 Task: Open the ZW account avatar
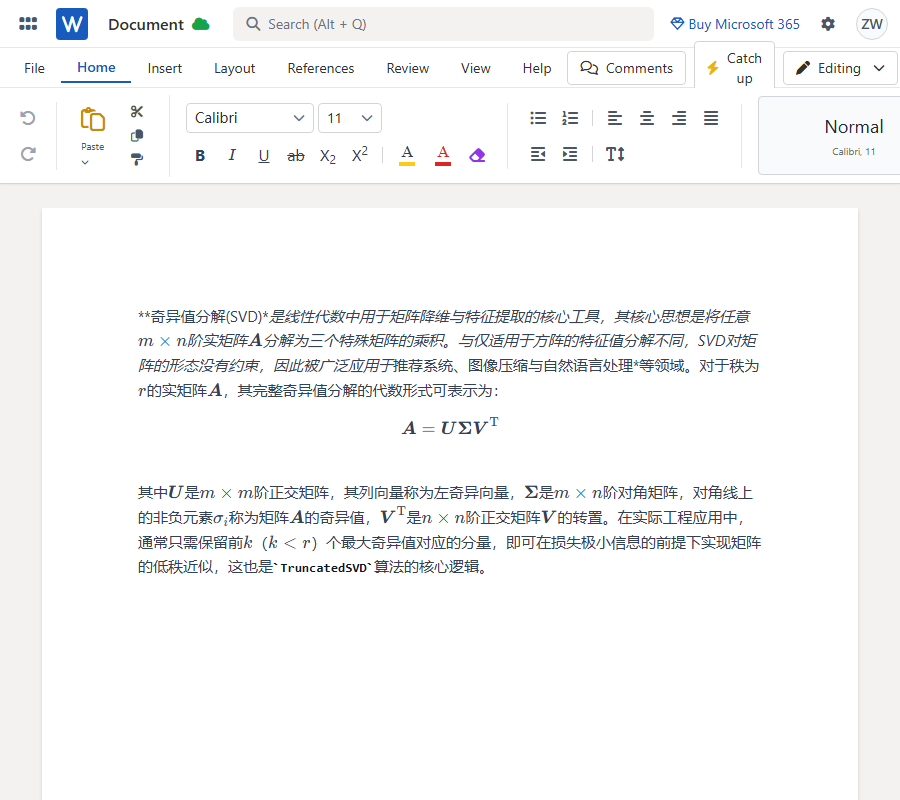point(871,24)
